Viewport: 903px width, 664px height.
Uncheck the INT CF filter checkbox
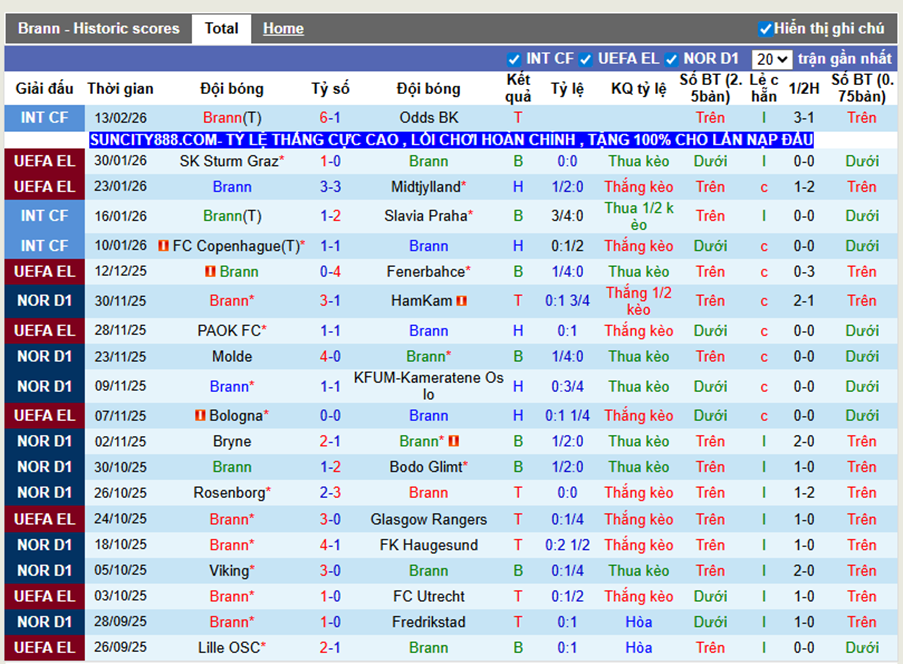(514, 59)
